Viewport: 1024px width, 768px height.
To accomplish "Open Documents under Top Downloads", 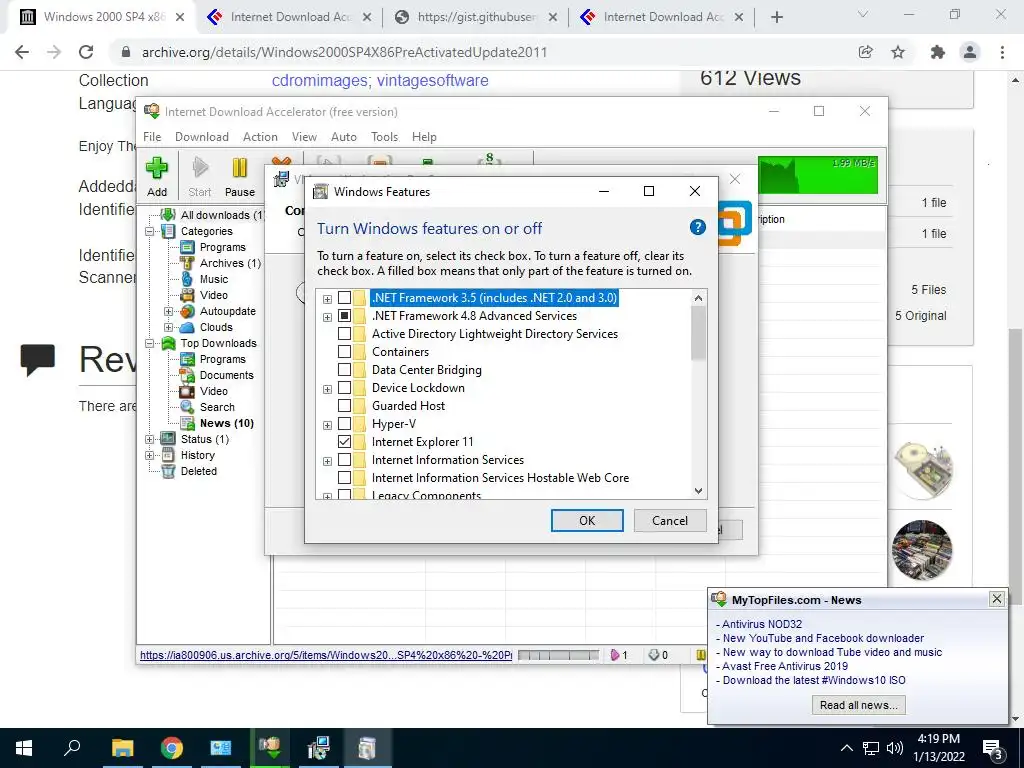I will pos(226,375).
